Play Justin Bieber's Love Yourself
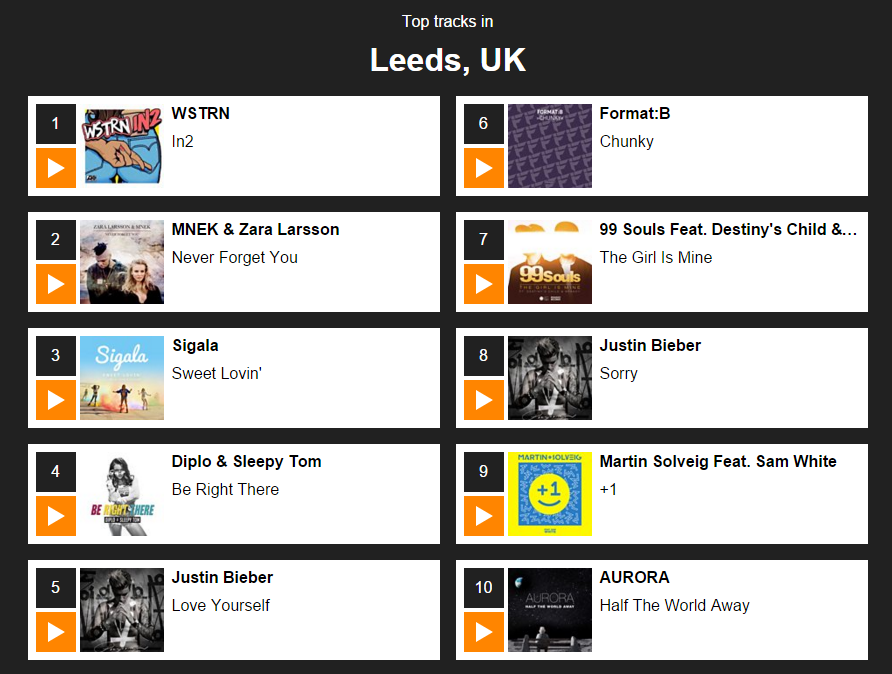Image resolution: width=892 pixels, height=674 pixels. point(56,632)
